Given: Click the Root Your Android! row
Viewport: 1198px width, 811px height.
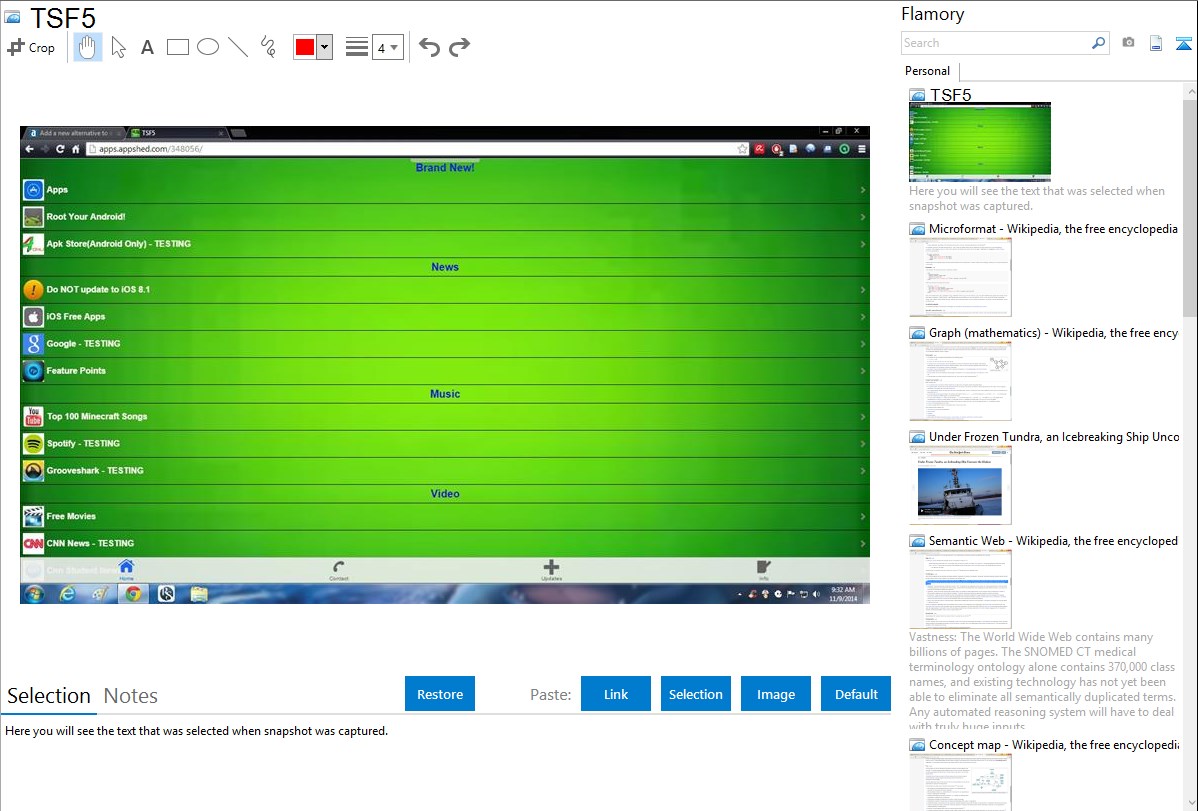Looking at the screenshot, I should pos(445,217).
